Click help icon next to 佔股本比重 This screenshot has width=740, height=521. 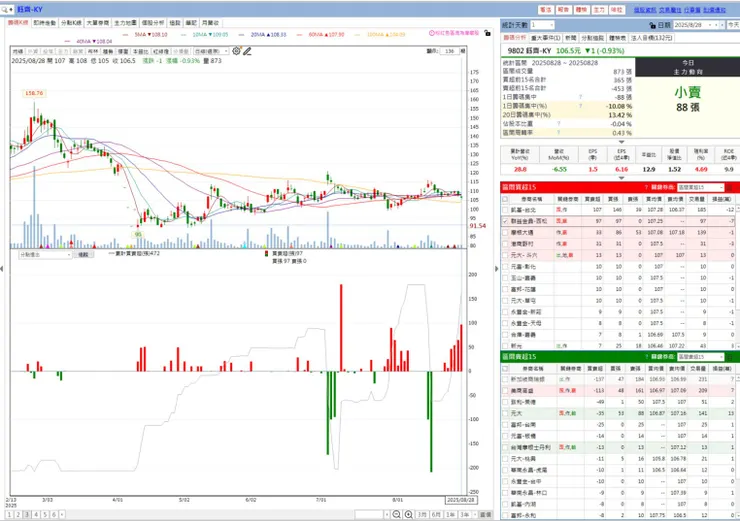point(558,124)
